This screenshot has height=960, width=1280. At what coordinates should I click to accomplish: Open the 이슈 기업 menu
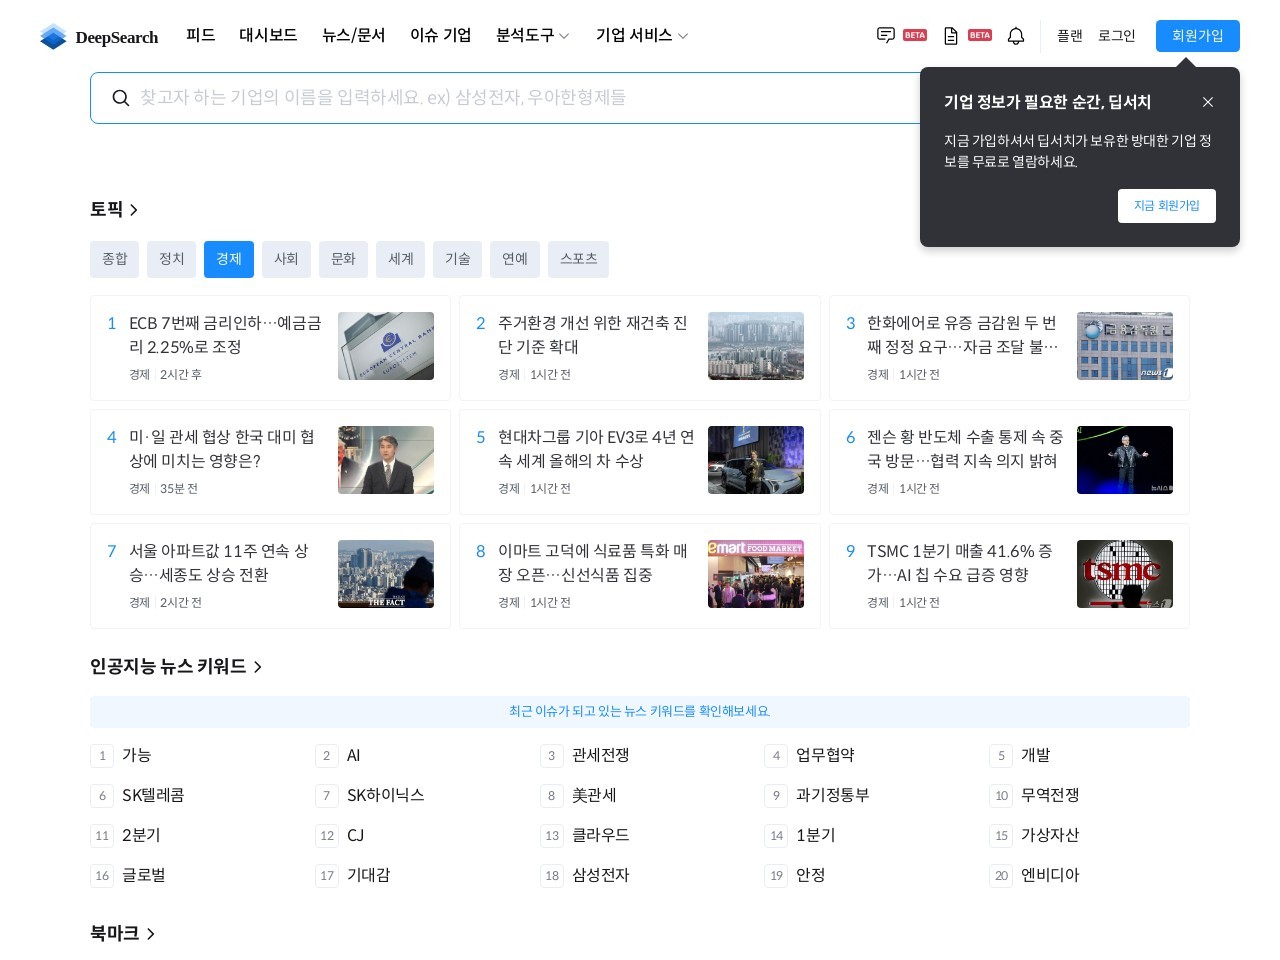click(x=441, y=36)
